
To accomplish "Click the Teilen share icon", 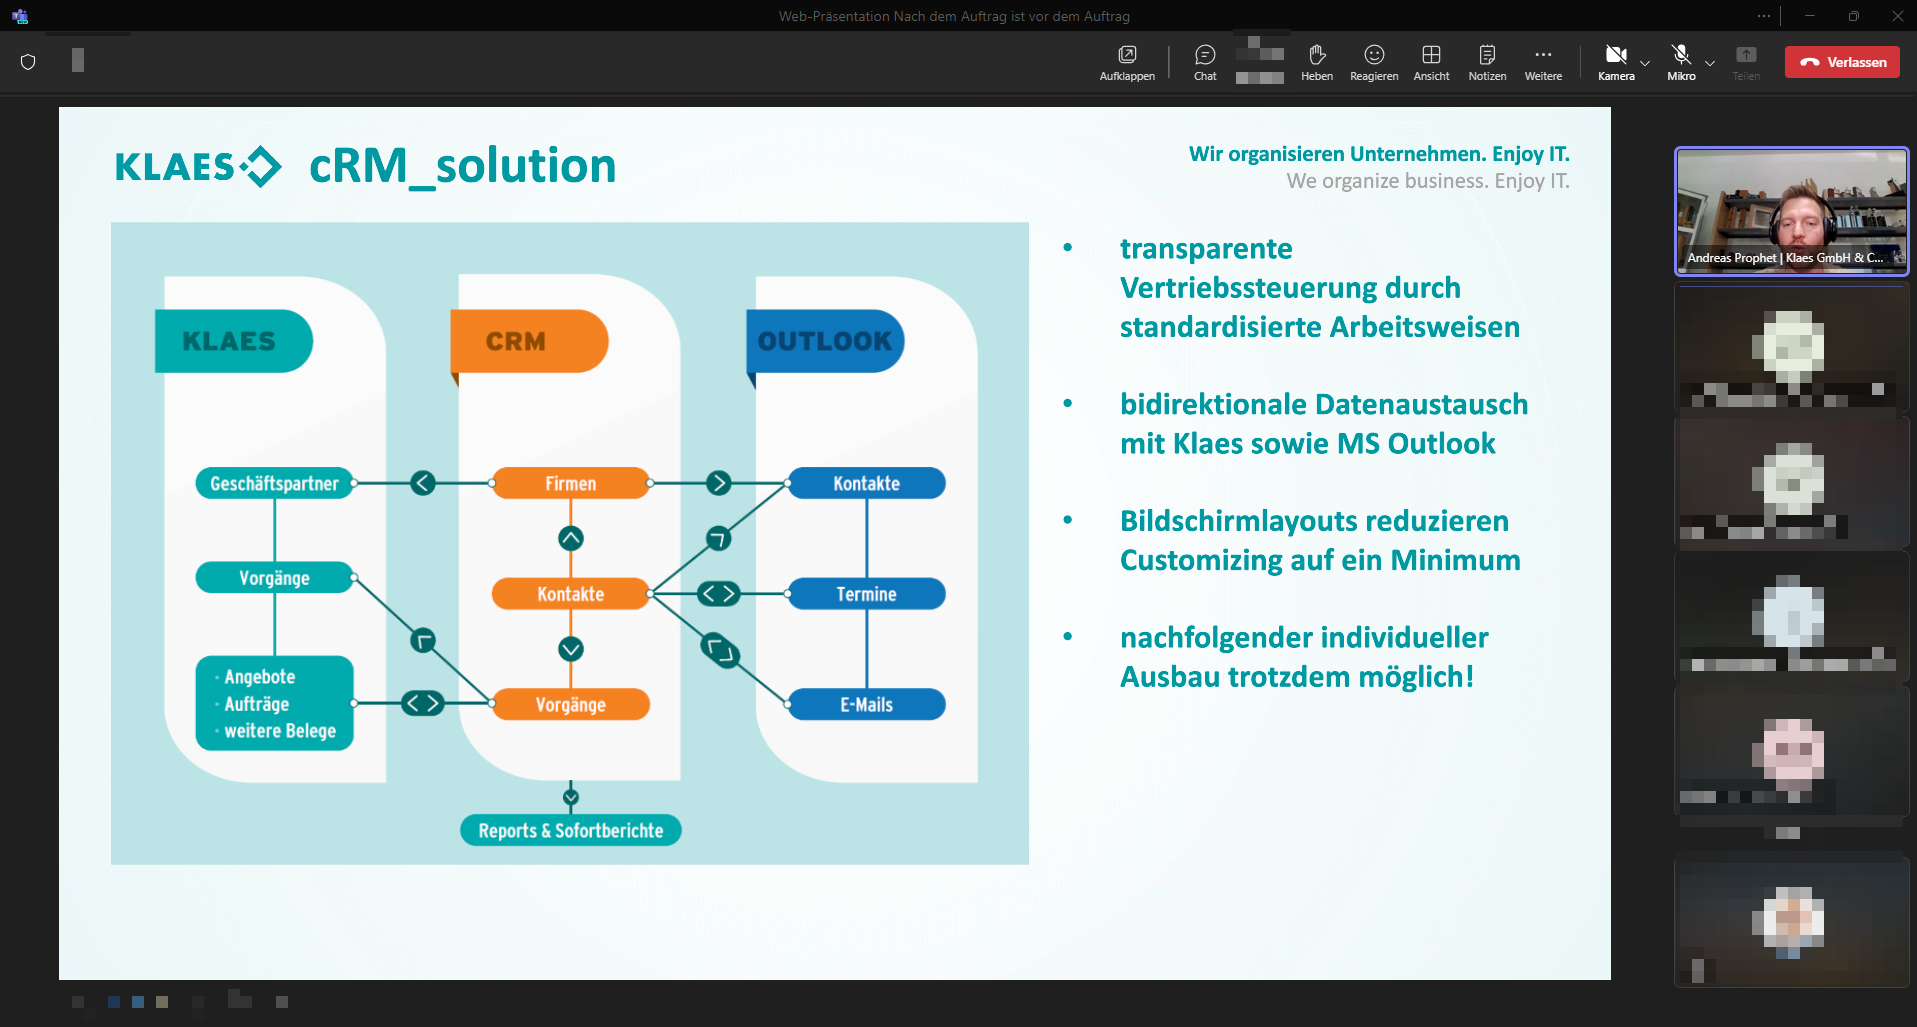I will [x=1746, y=62].
